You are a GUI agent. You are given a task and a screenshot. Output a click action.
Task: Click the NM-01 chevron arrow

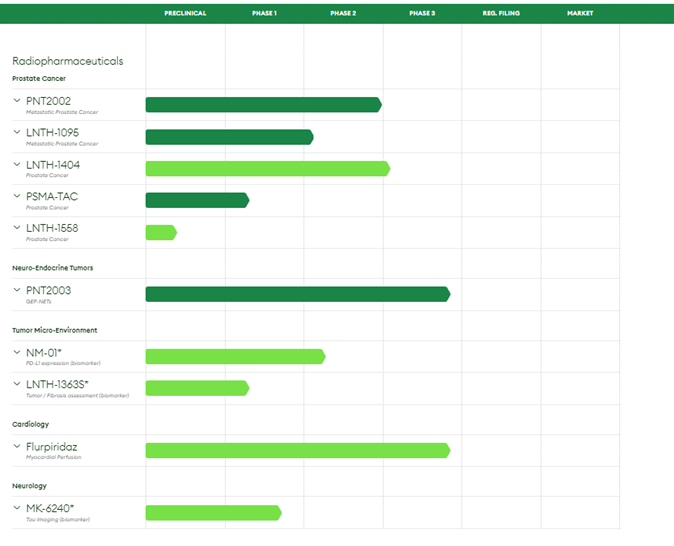(17, 353)
